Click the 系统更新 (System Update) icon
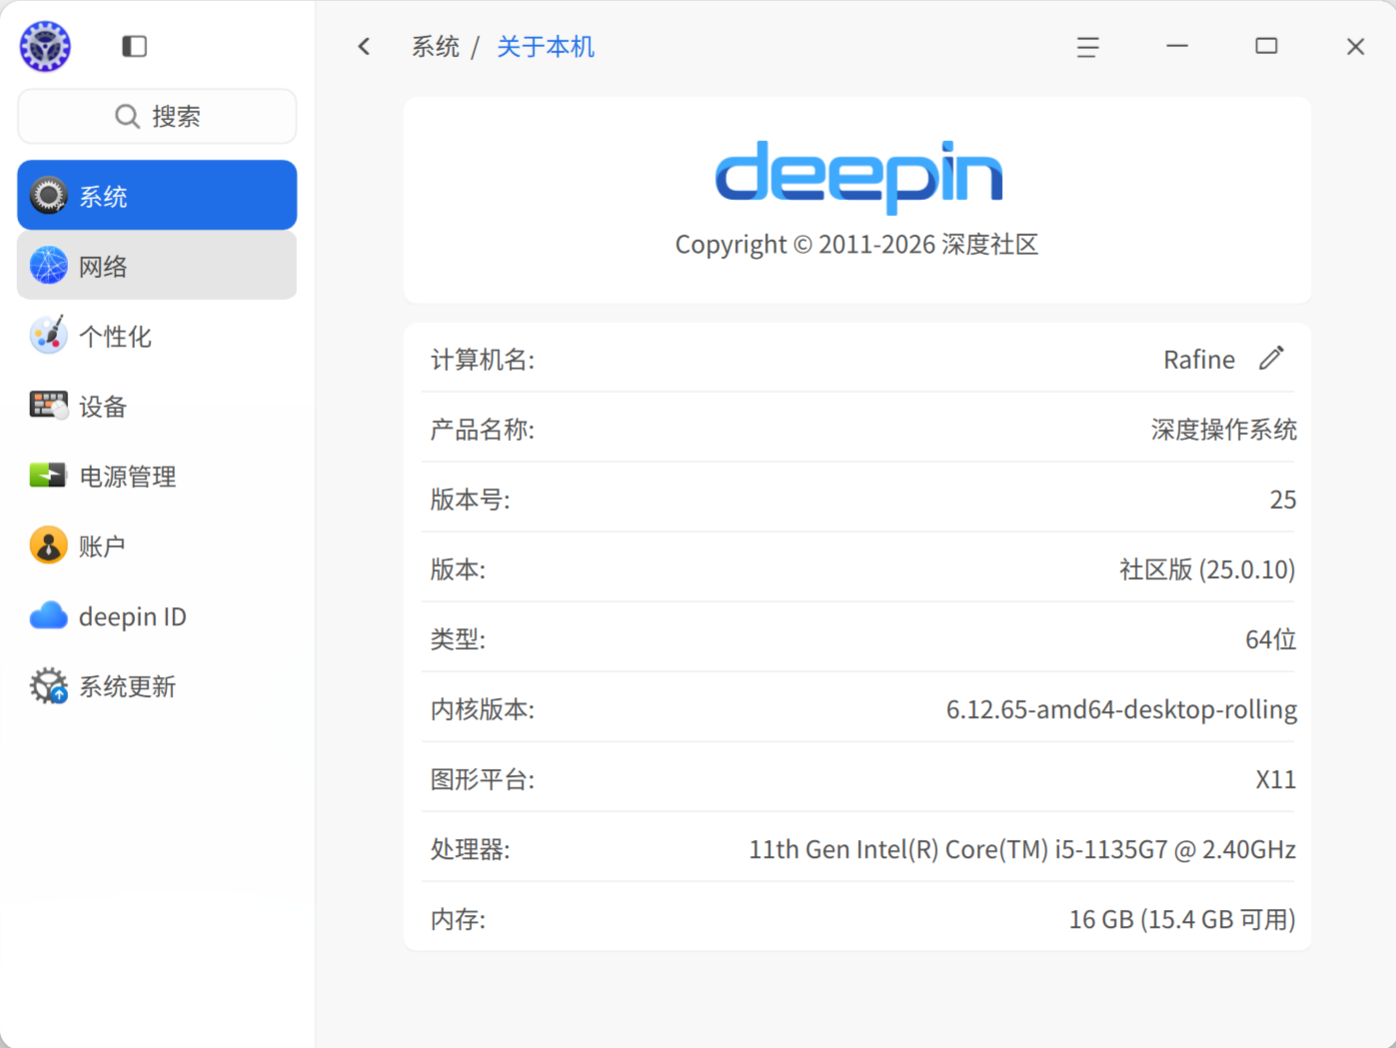 click(x=48, y=686)
